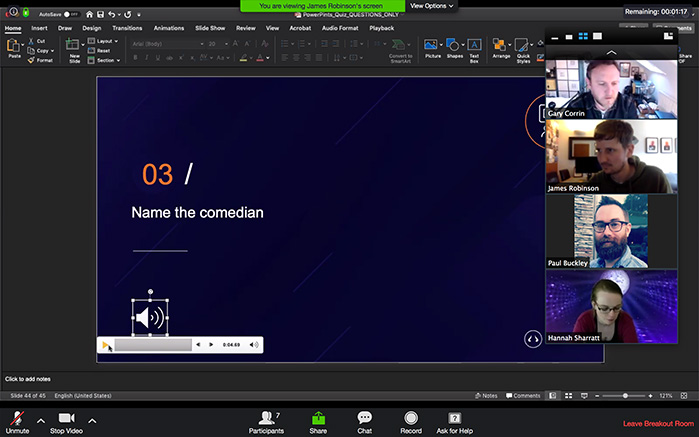699x437 pixels.
Task: Open the View Options dropdown
Action: point(431,6)
